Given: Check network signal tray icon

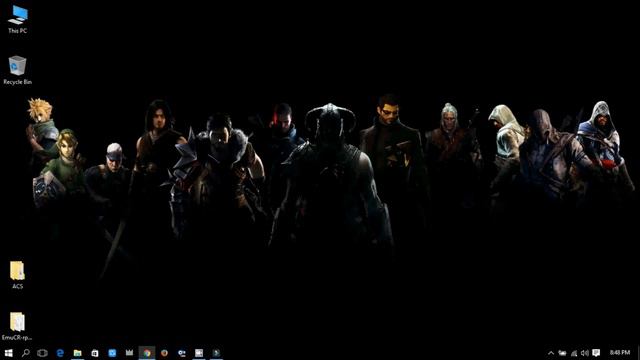Looking at the screenshot, I should 574,353.
